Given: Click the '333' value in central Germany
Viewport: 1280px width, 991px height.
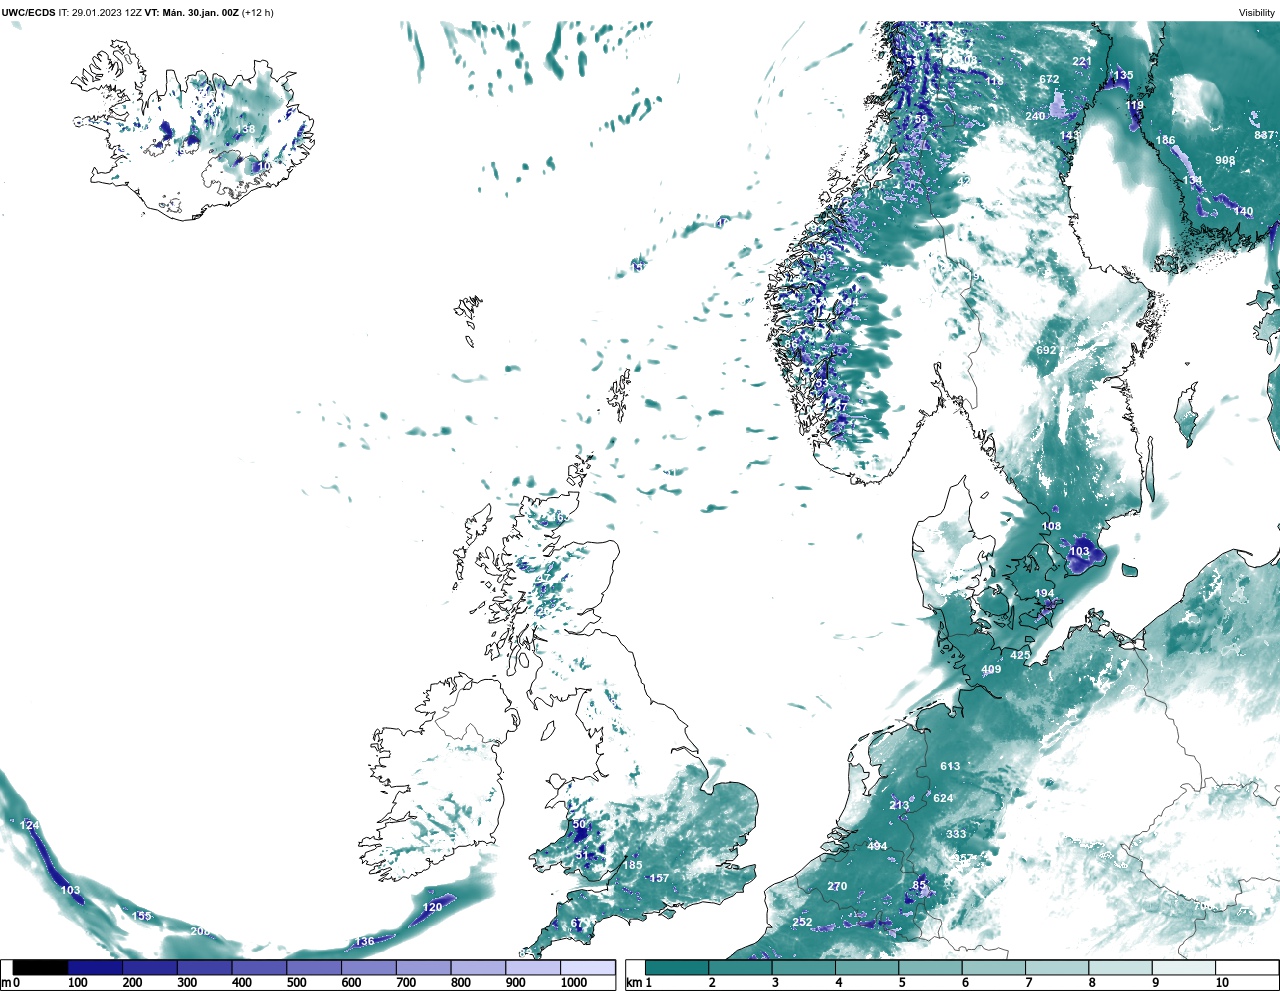Looking at the screenshot, I should point(956,834).
